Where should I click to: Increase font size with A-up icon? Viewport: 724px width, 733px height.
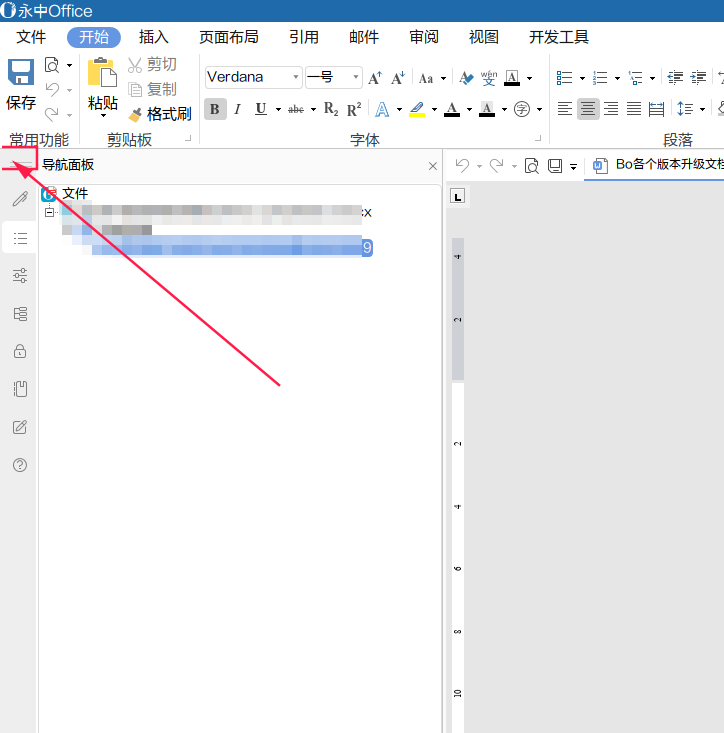tap(375, 78)
